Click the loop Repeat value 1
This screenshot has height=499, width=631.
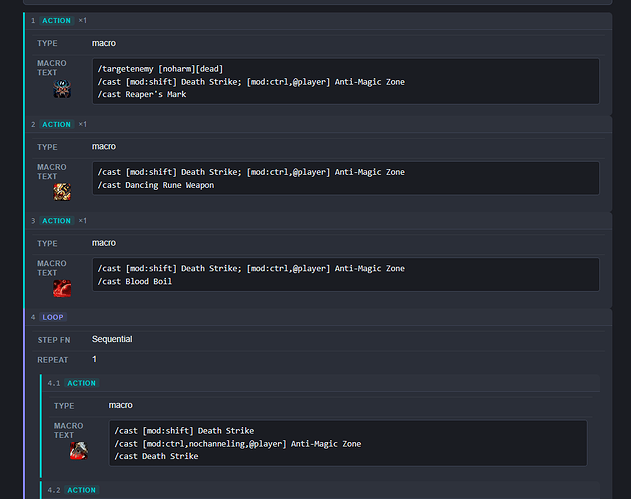pyautogui.click(x=94, y=359)
